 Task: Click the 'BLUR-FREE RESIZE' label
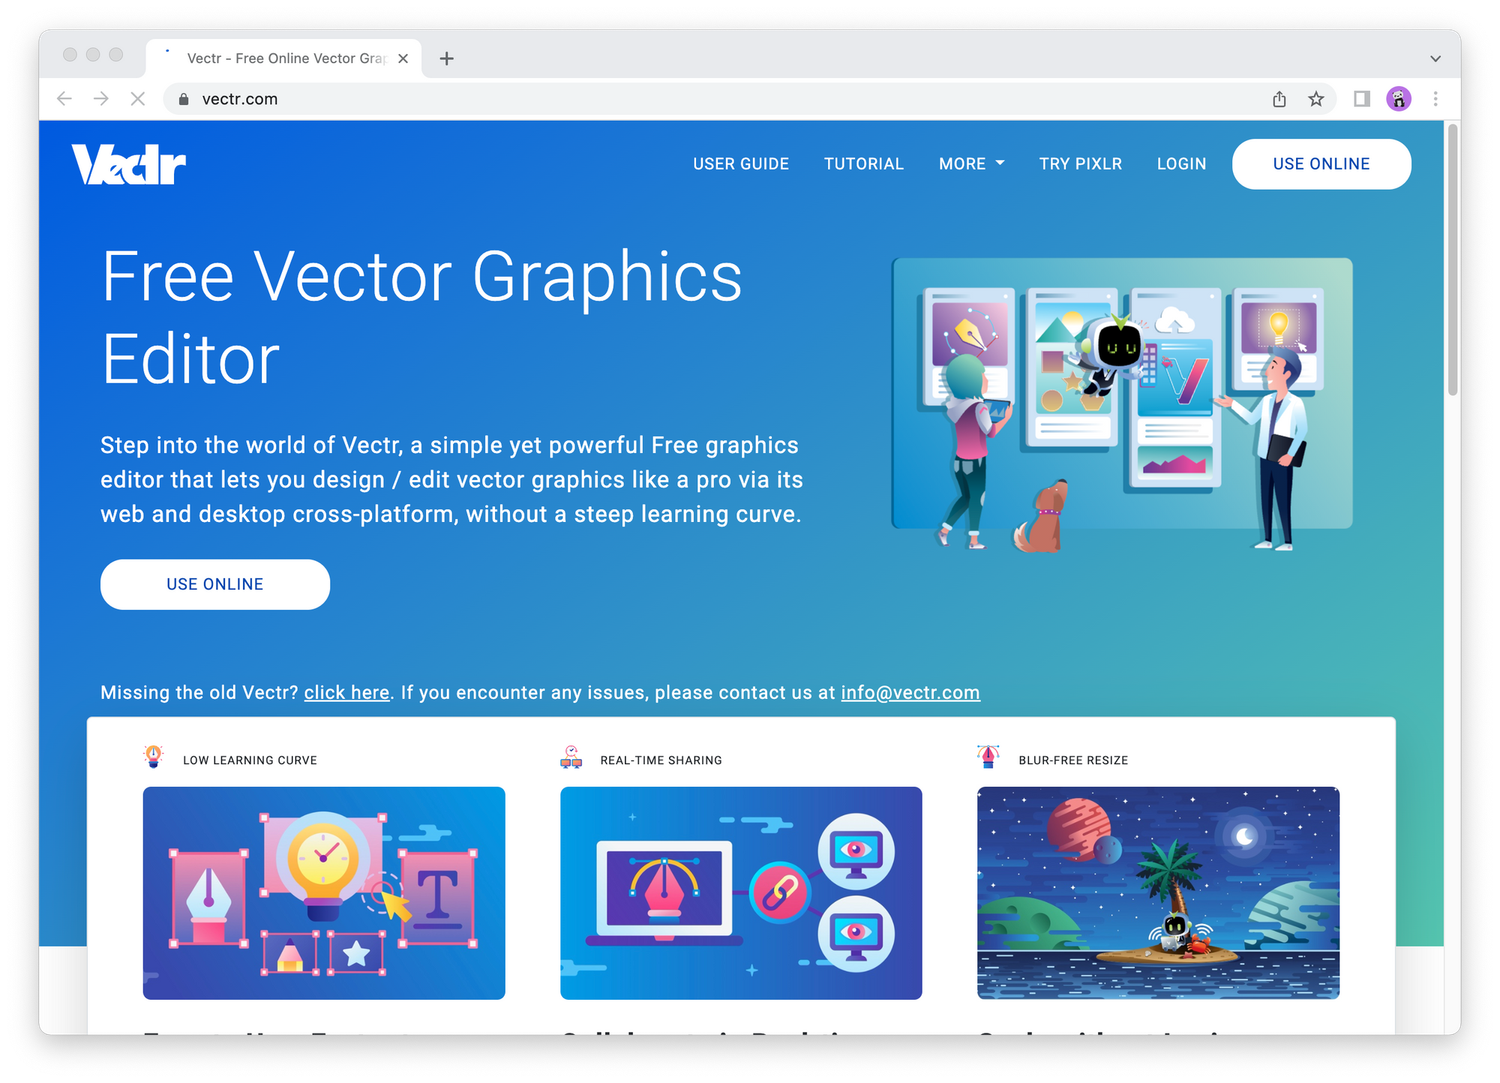(1073, 761)
